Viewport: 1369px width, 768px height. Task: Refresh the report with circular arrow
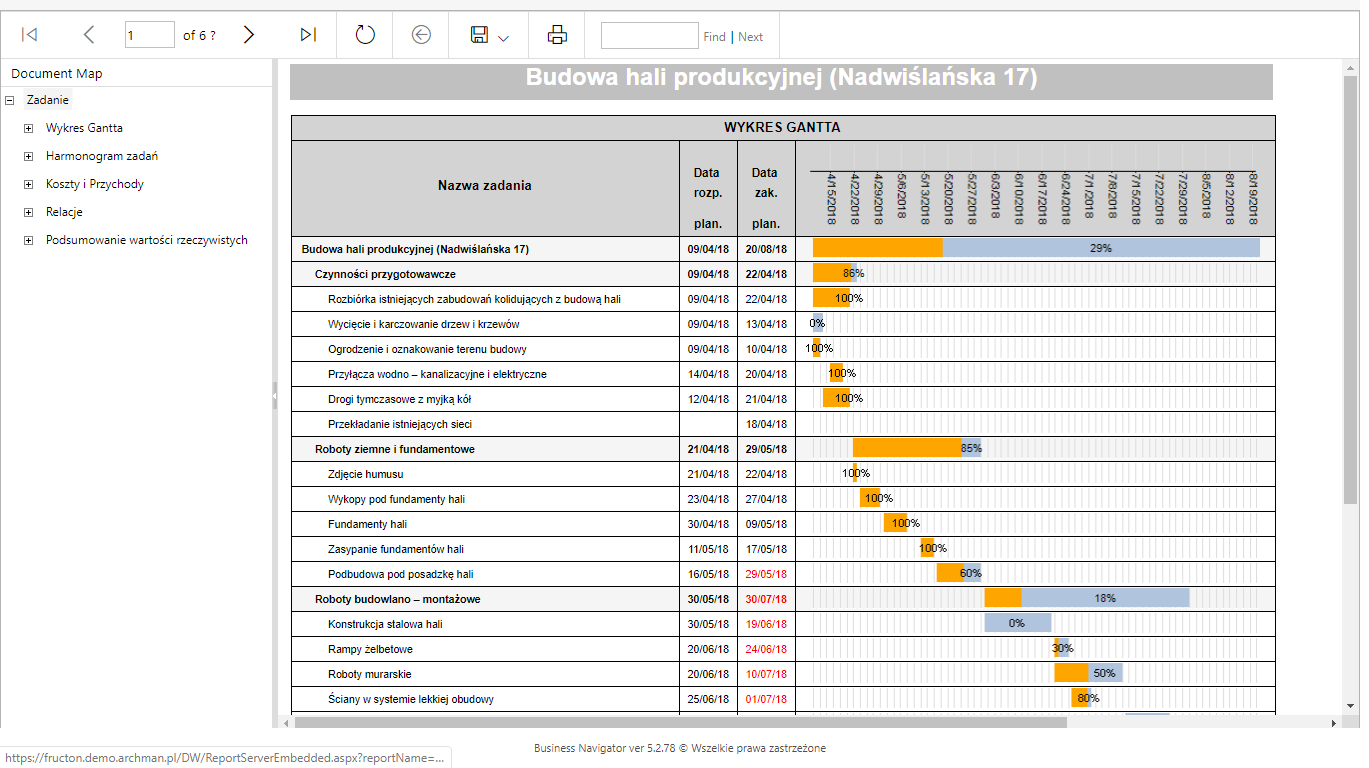click(x=365, y=35)
